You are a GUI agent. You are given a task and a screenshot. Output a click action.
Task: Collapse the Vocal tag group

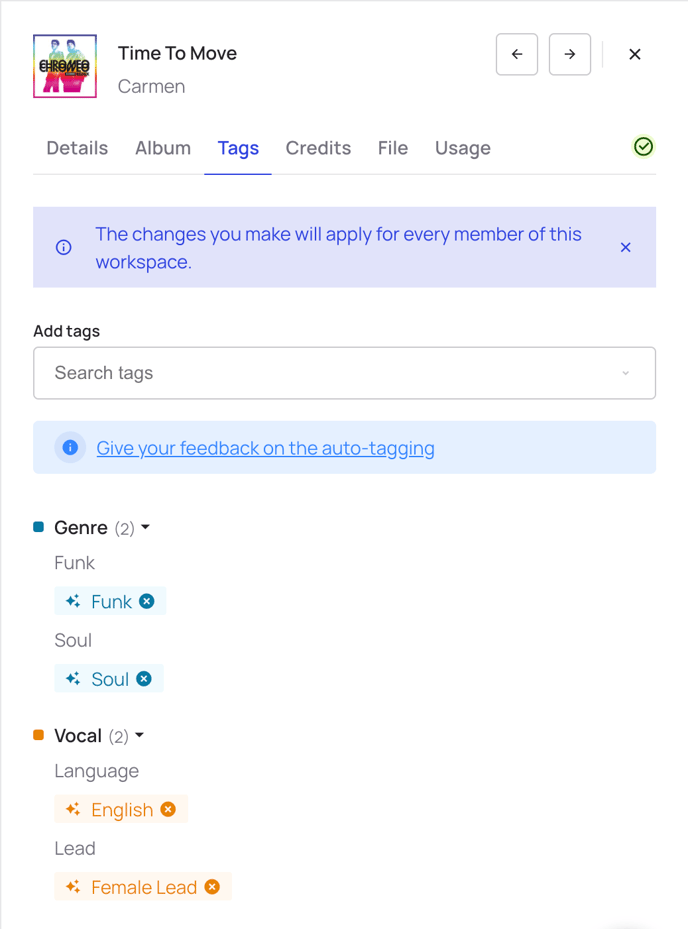coord(139,735)
